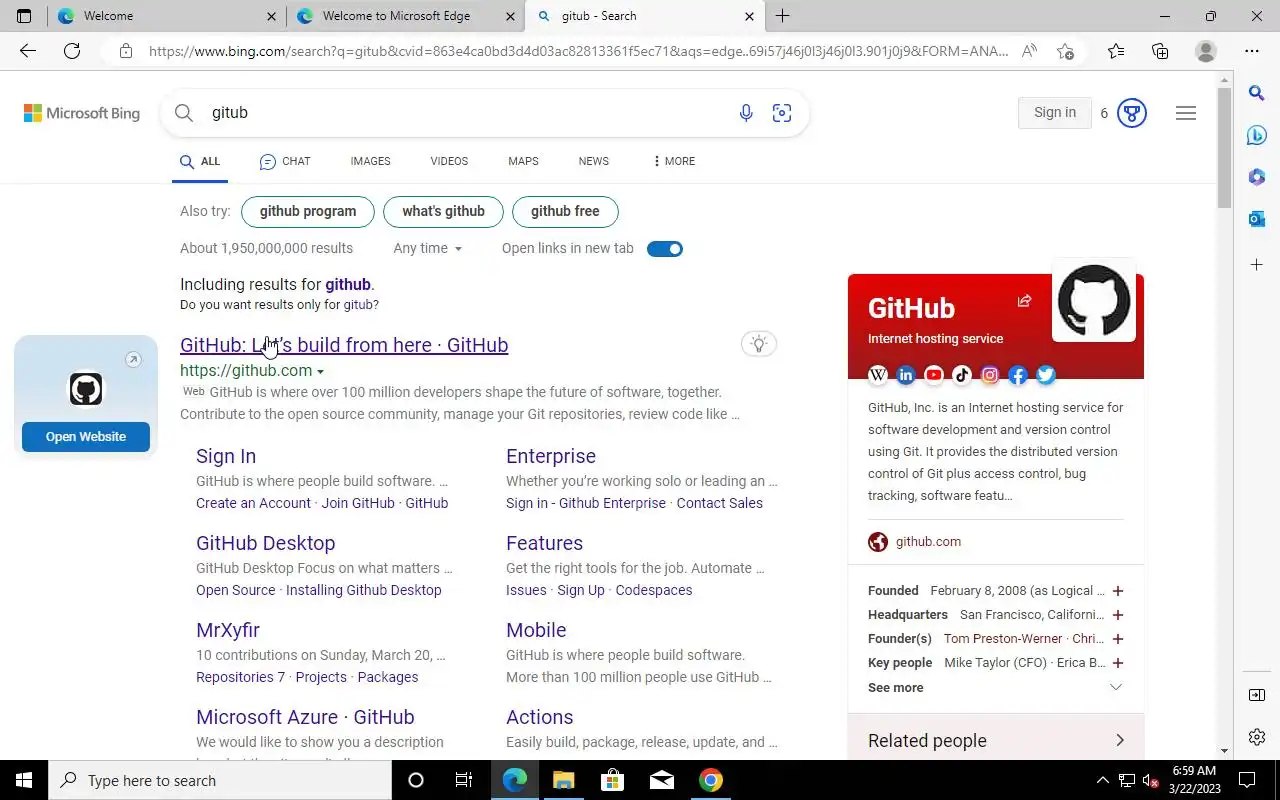Open github.com link in knowledge card
1280x800 pixels.
(928, 542)
